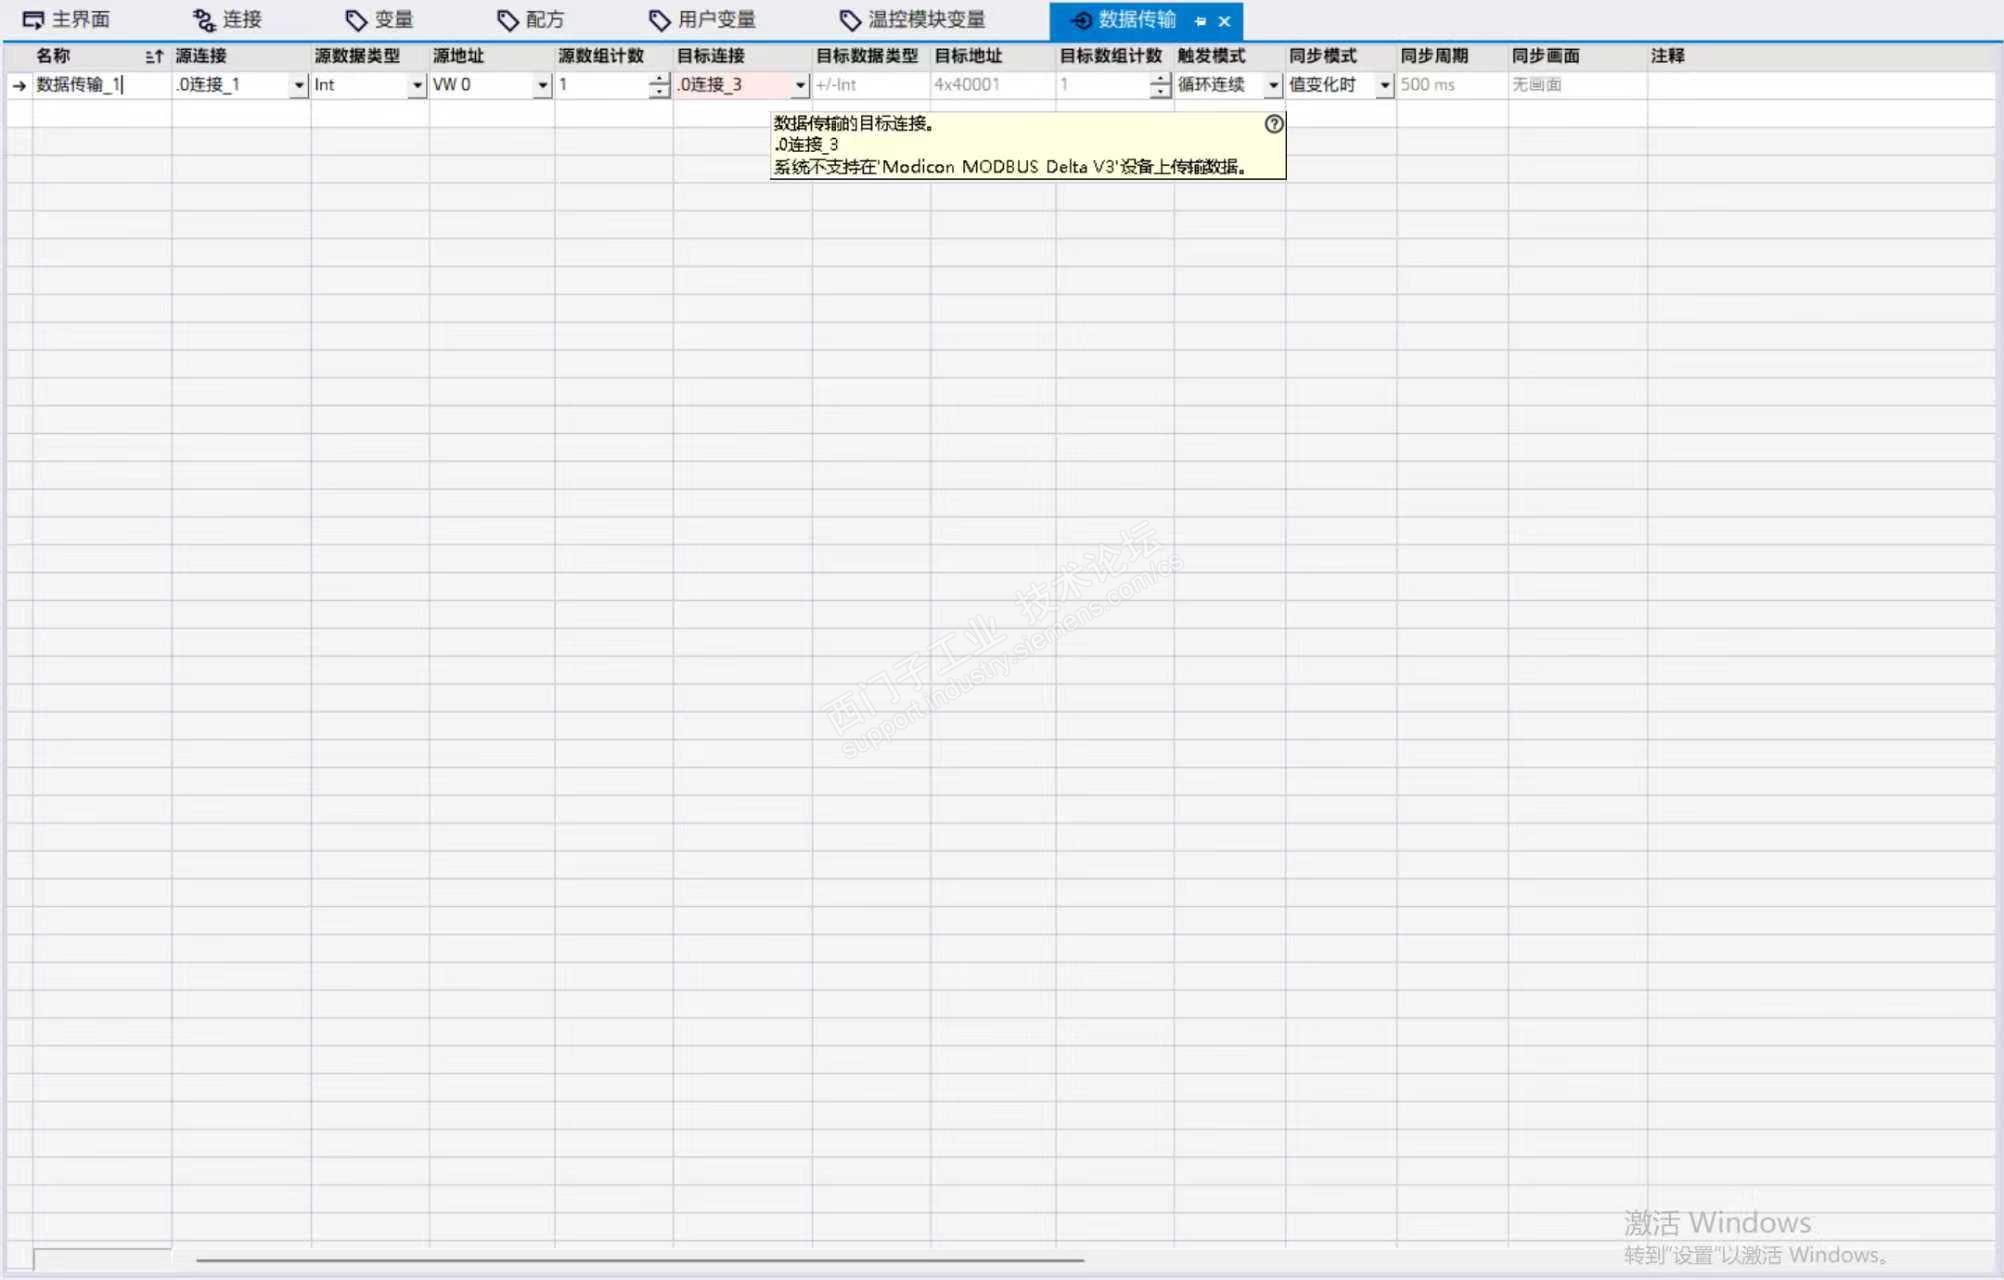Image resolution: width=2004 pixels, height=1280 pixels.
Task: Click the row selector arrow for 数据传输_1
Action: point(19,86)
